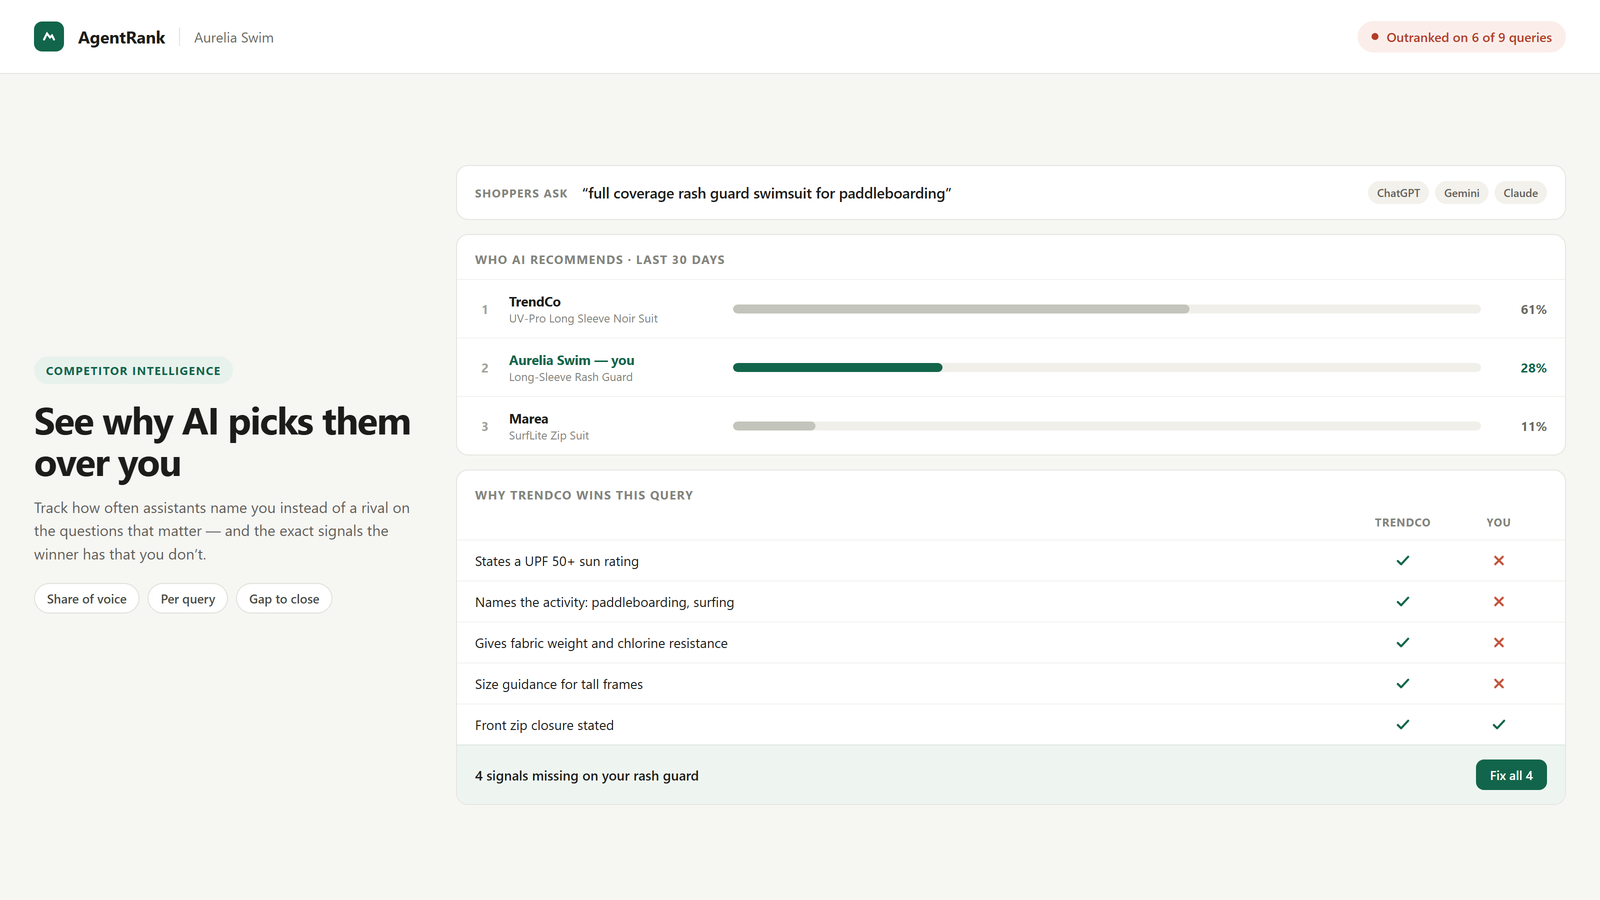1600x900 pixels.
Task: Click your red X for Names the activity
Action: [x=1499, y=602]
